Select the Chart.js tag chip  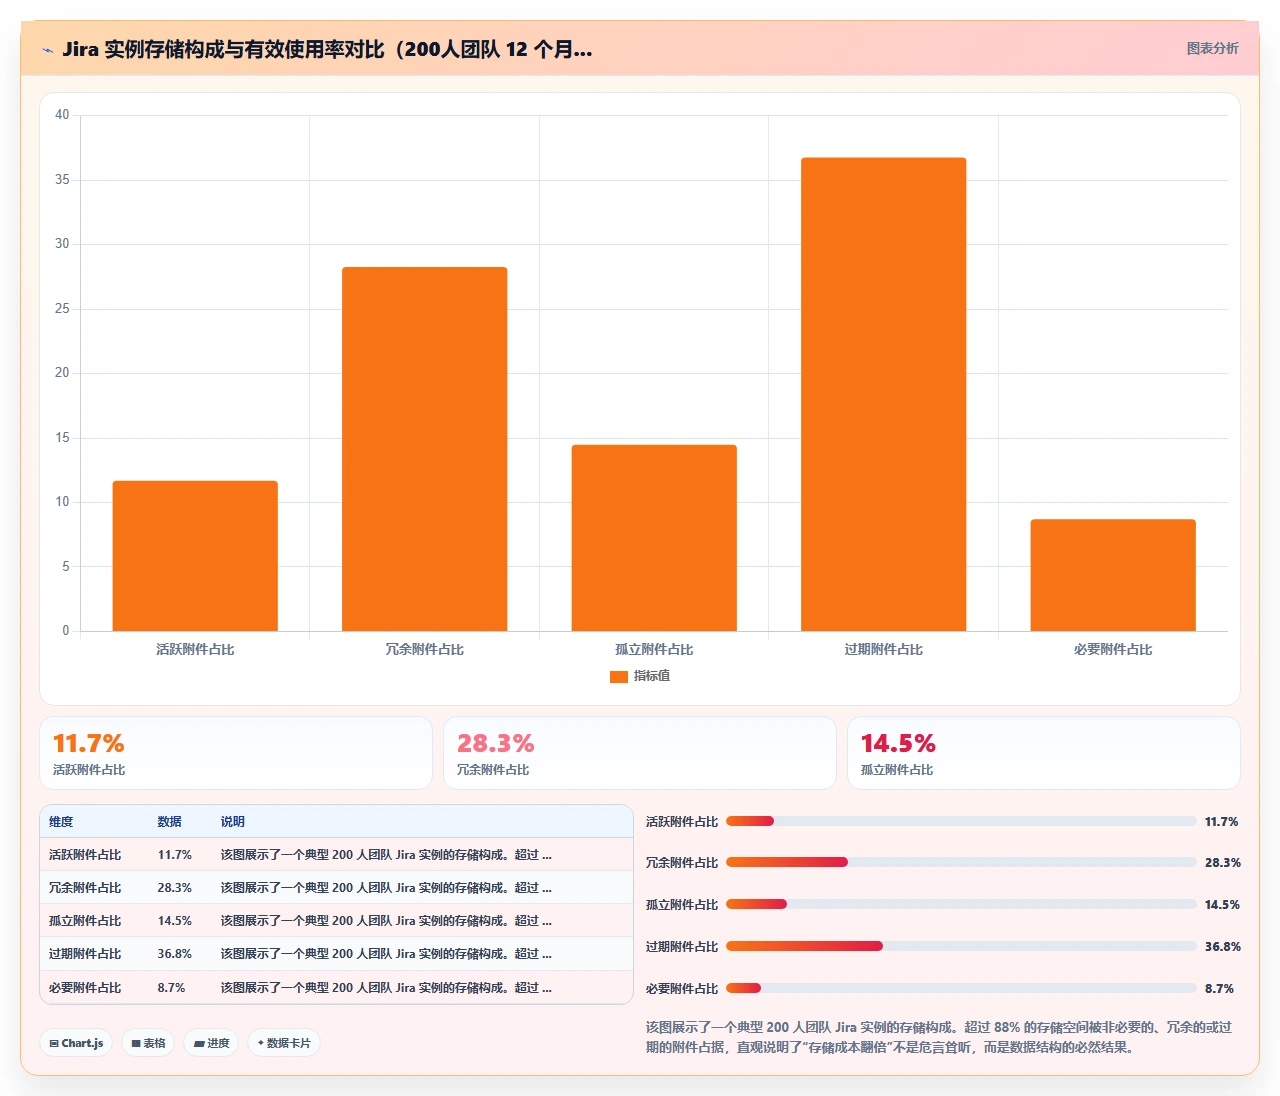pos(77,1043)
